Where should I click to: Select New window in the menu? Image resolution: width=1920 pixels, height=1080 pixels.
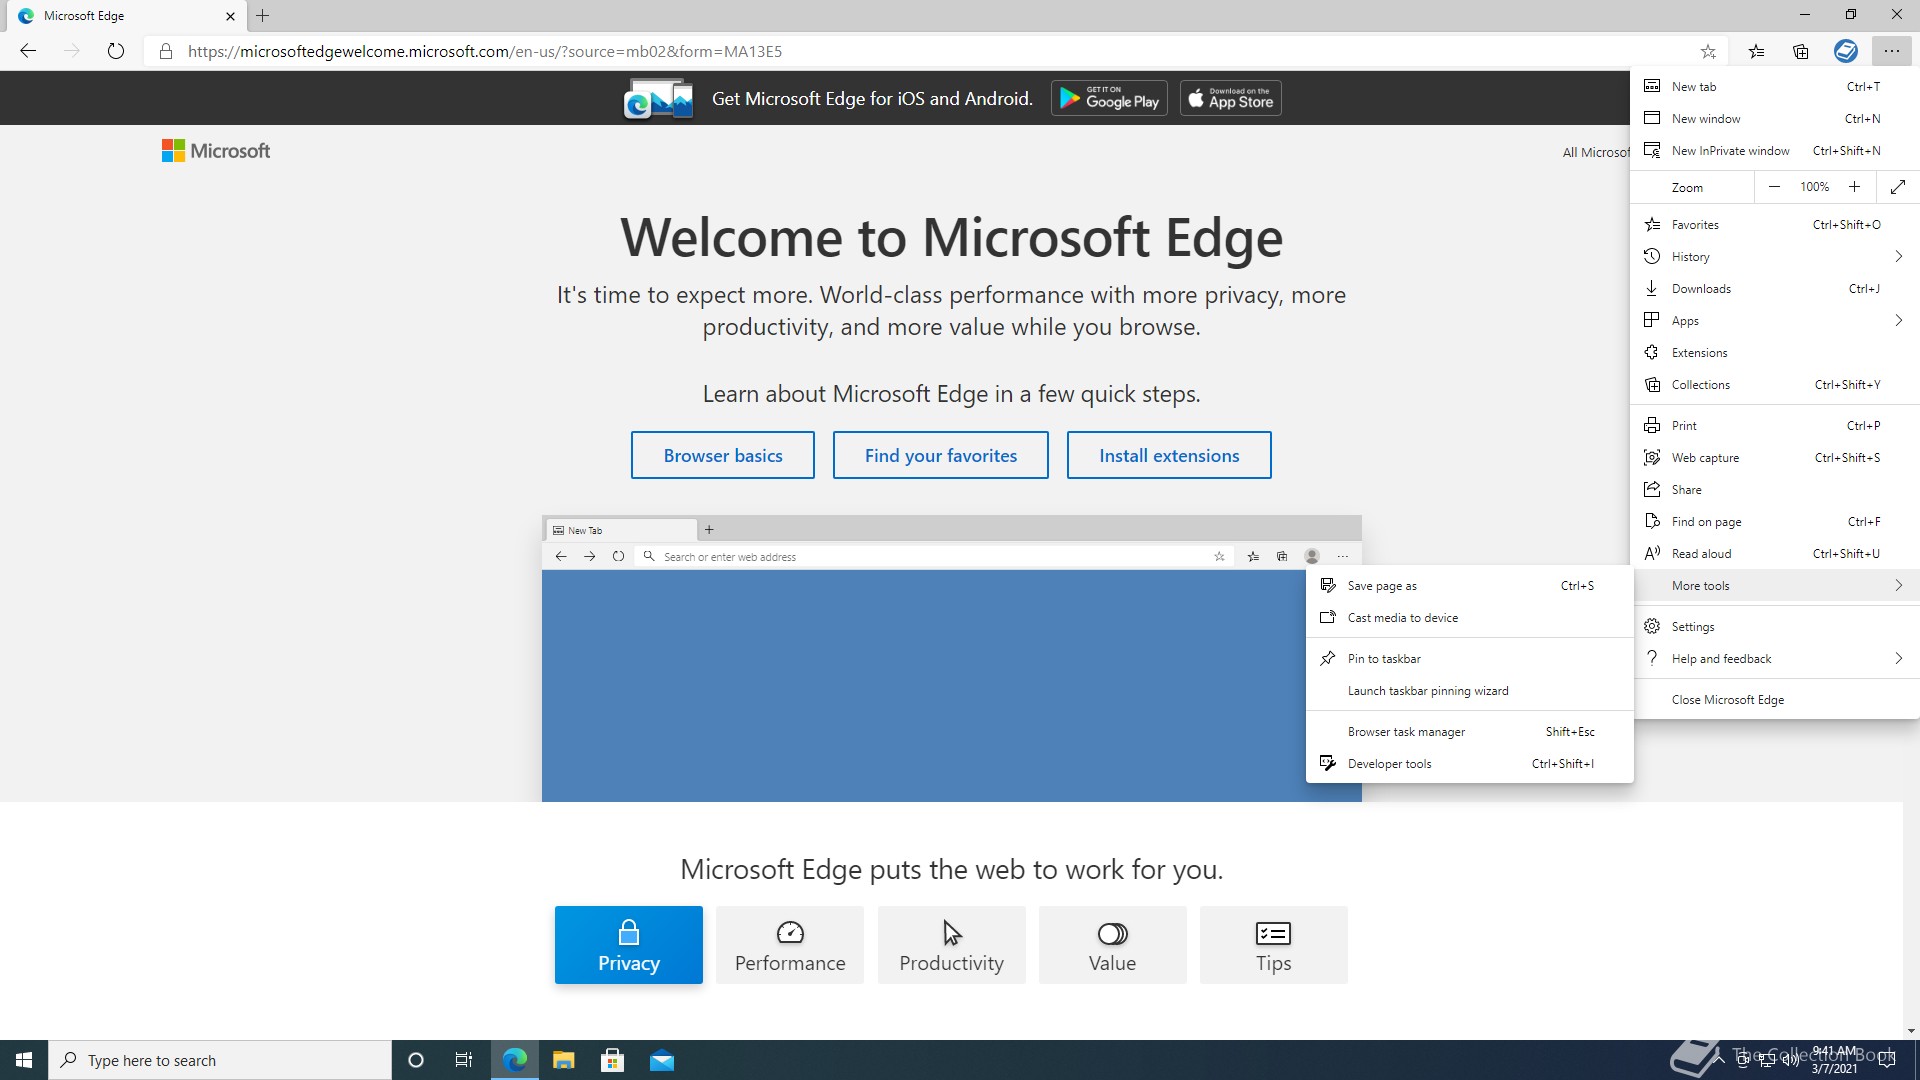point(1775,119)
